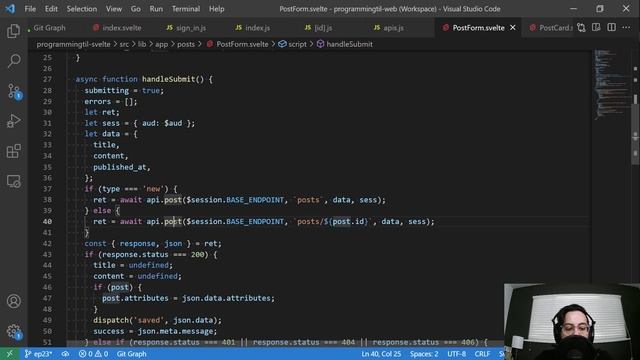This screenshot has width=640, height=360.
Task: Open the Run menu
Action: (x=156, y=9)
